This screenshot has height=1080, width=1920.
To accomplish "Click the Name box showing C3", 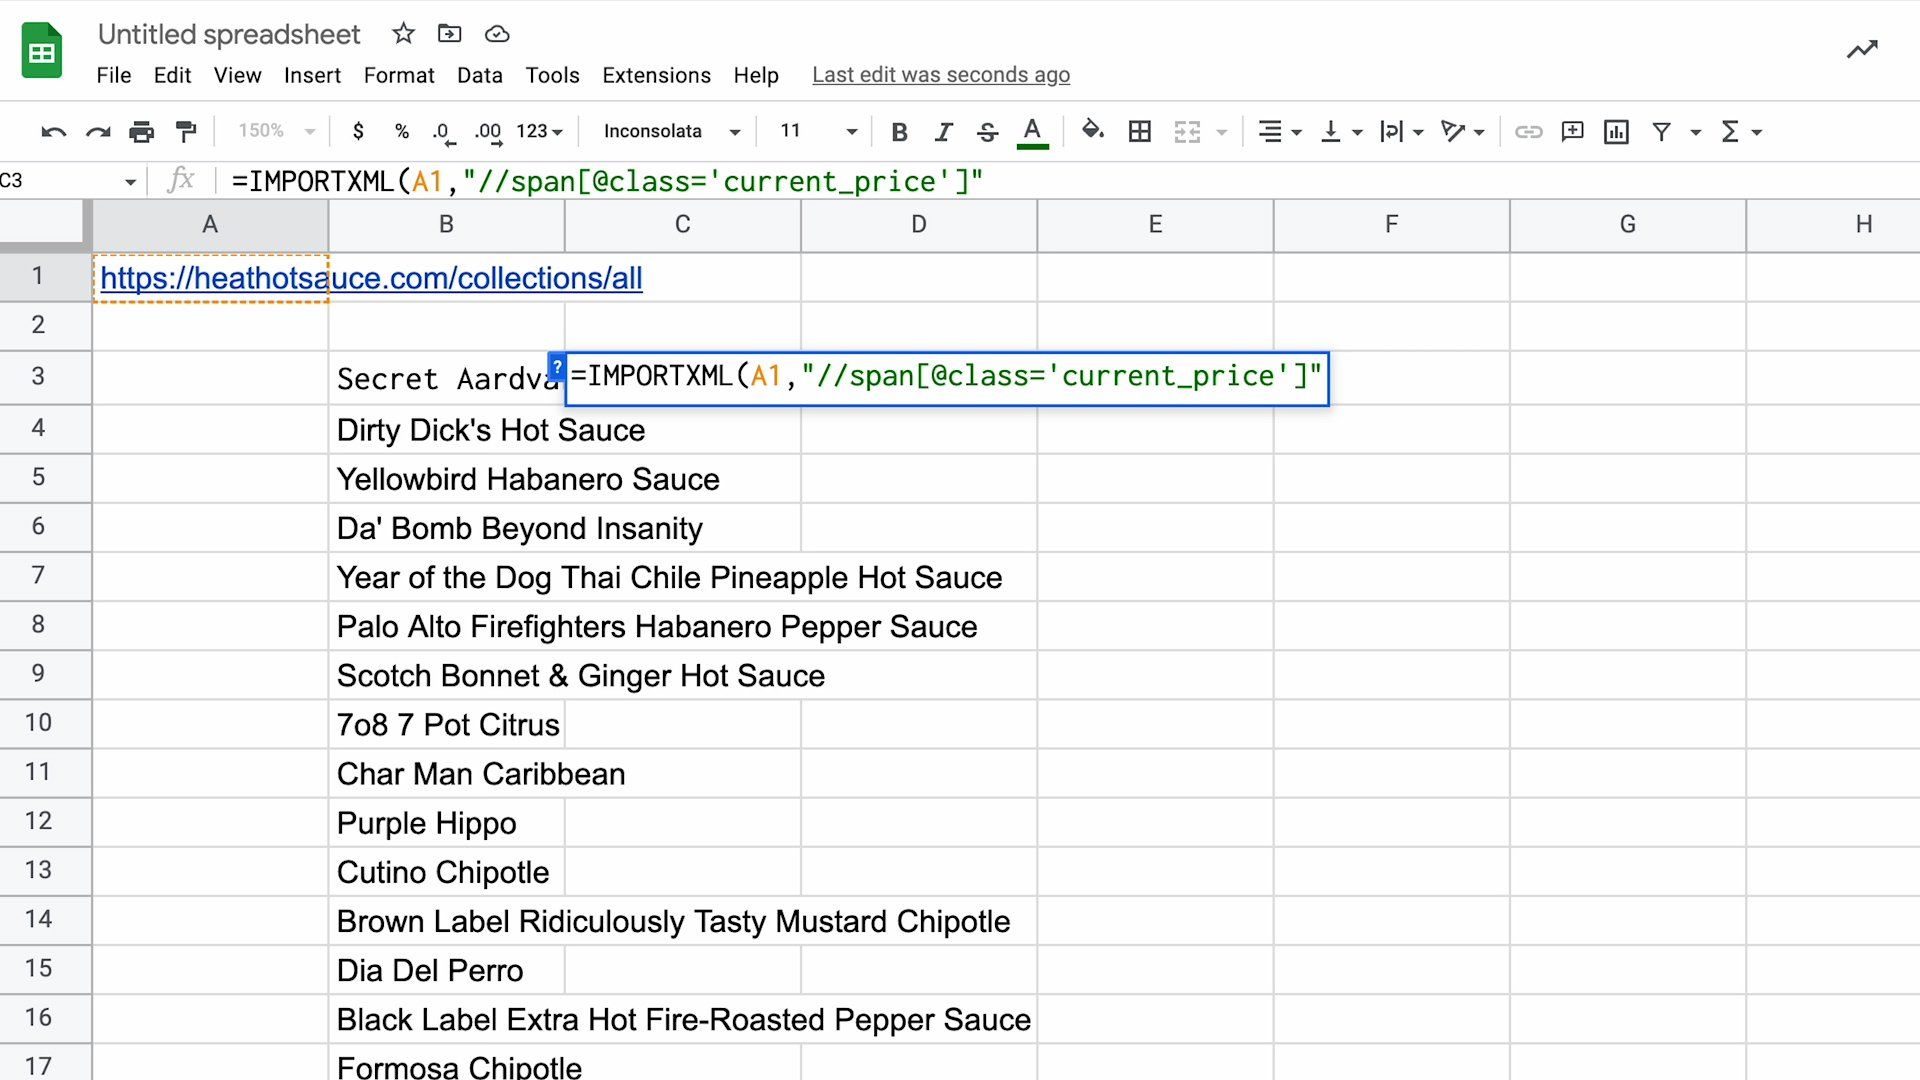I will click(x=68, y=181).
